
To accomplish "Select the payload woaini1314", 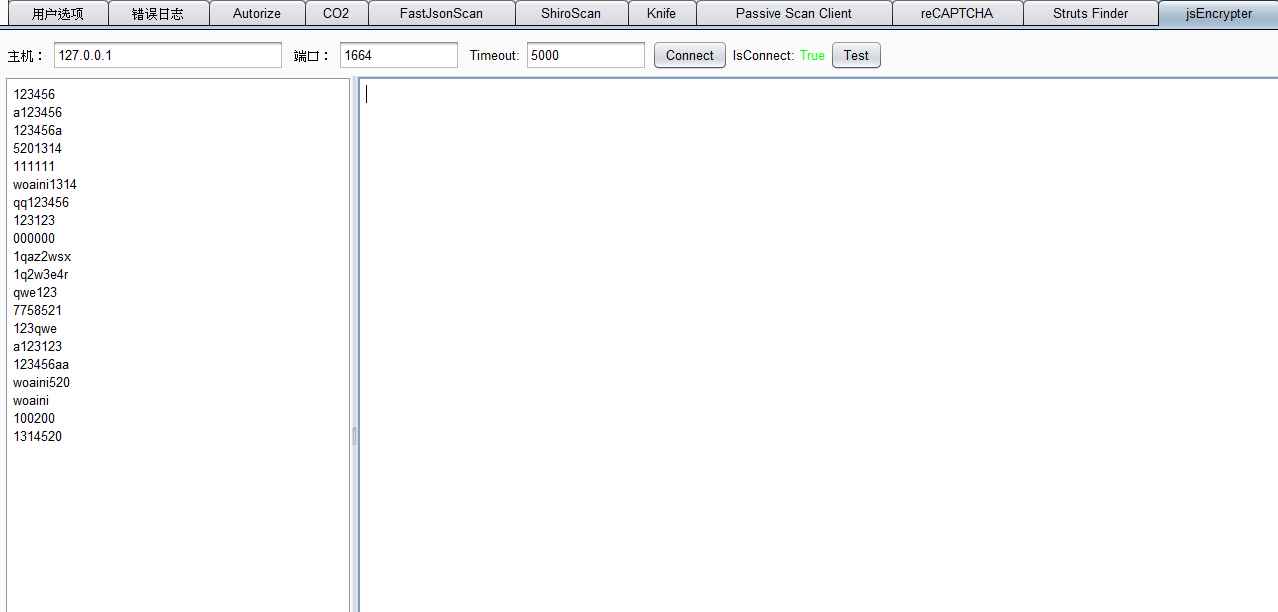I will 45,185.
